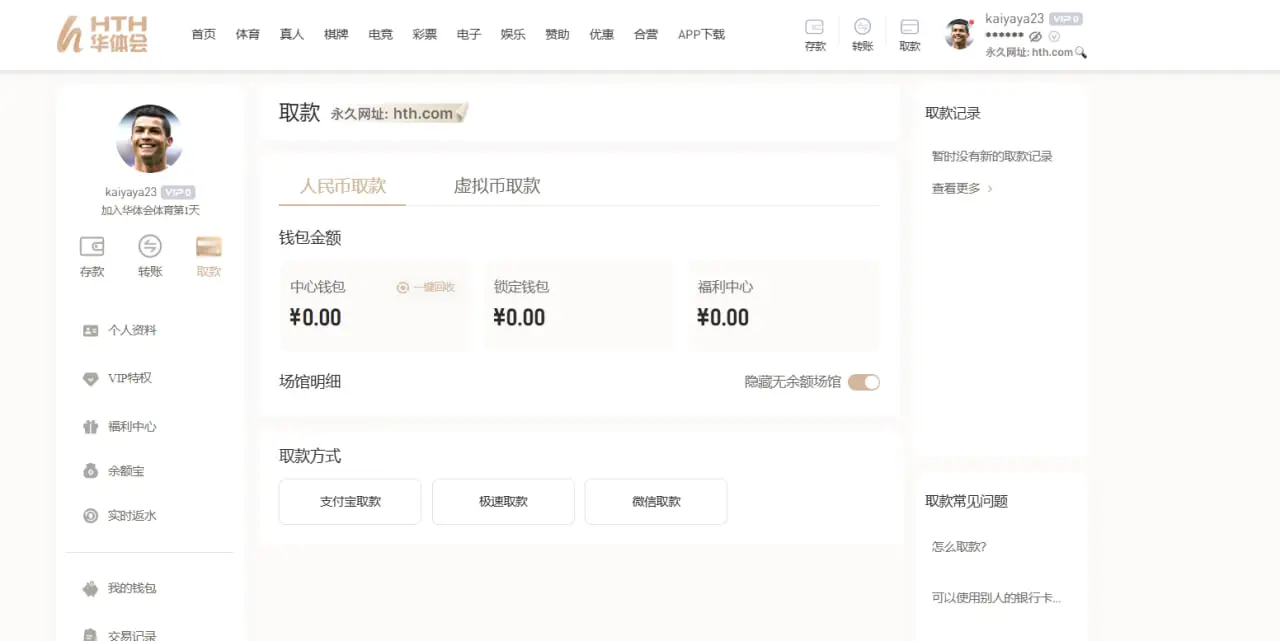Click the 福利中心 gift icon in sidebar
Screen dimensions: 1280x641
91,427
